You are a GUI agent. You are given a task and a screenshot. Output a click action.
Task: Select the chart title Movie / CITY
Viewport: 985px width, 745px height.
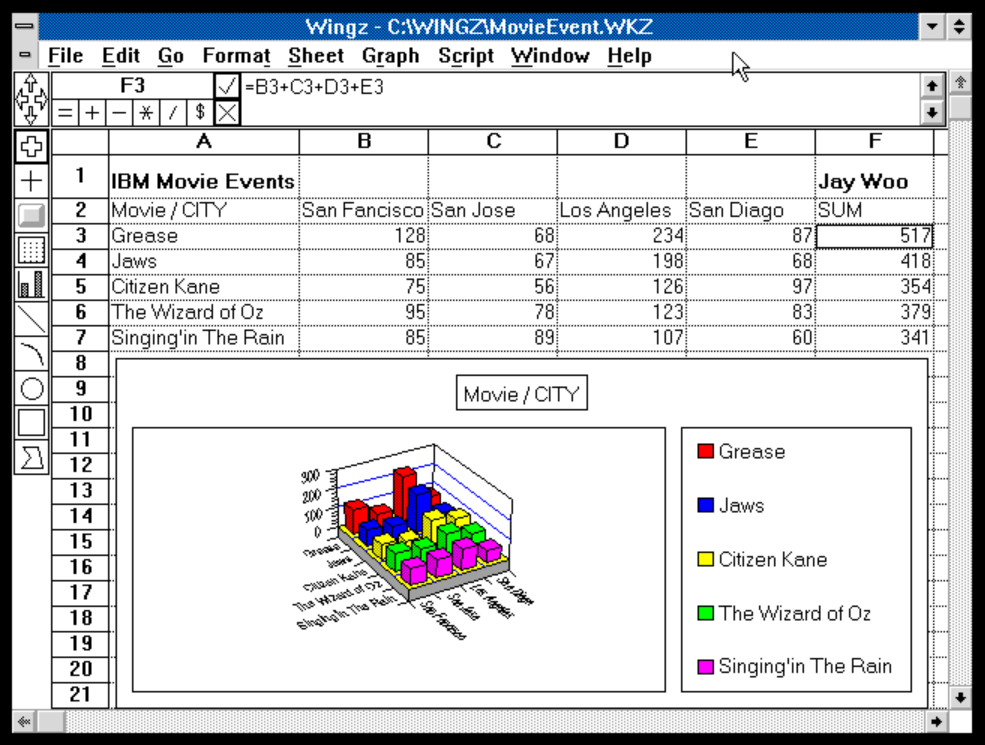click(x=522, y=393)
